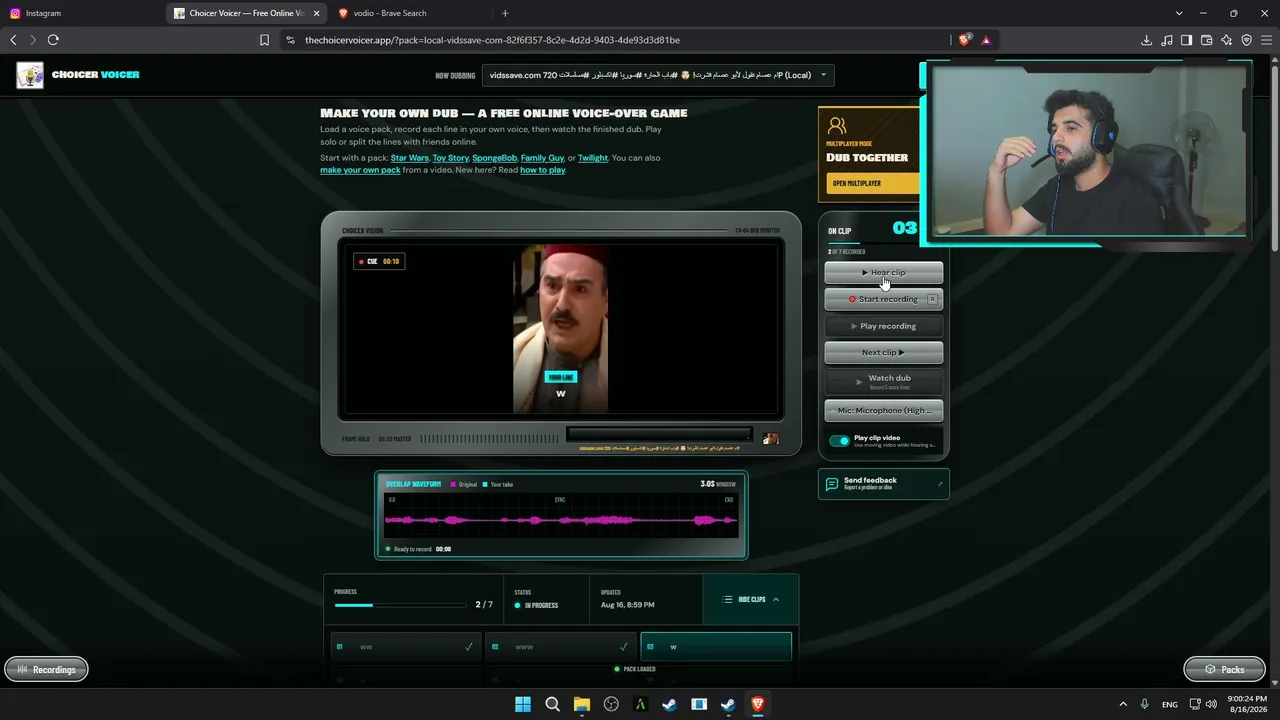This screenshot has height=720, width=1280.
Task: Click the pink overlap waveform track
Action: (x=561, y=520)
